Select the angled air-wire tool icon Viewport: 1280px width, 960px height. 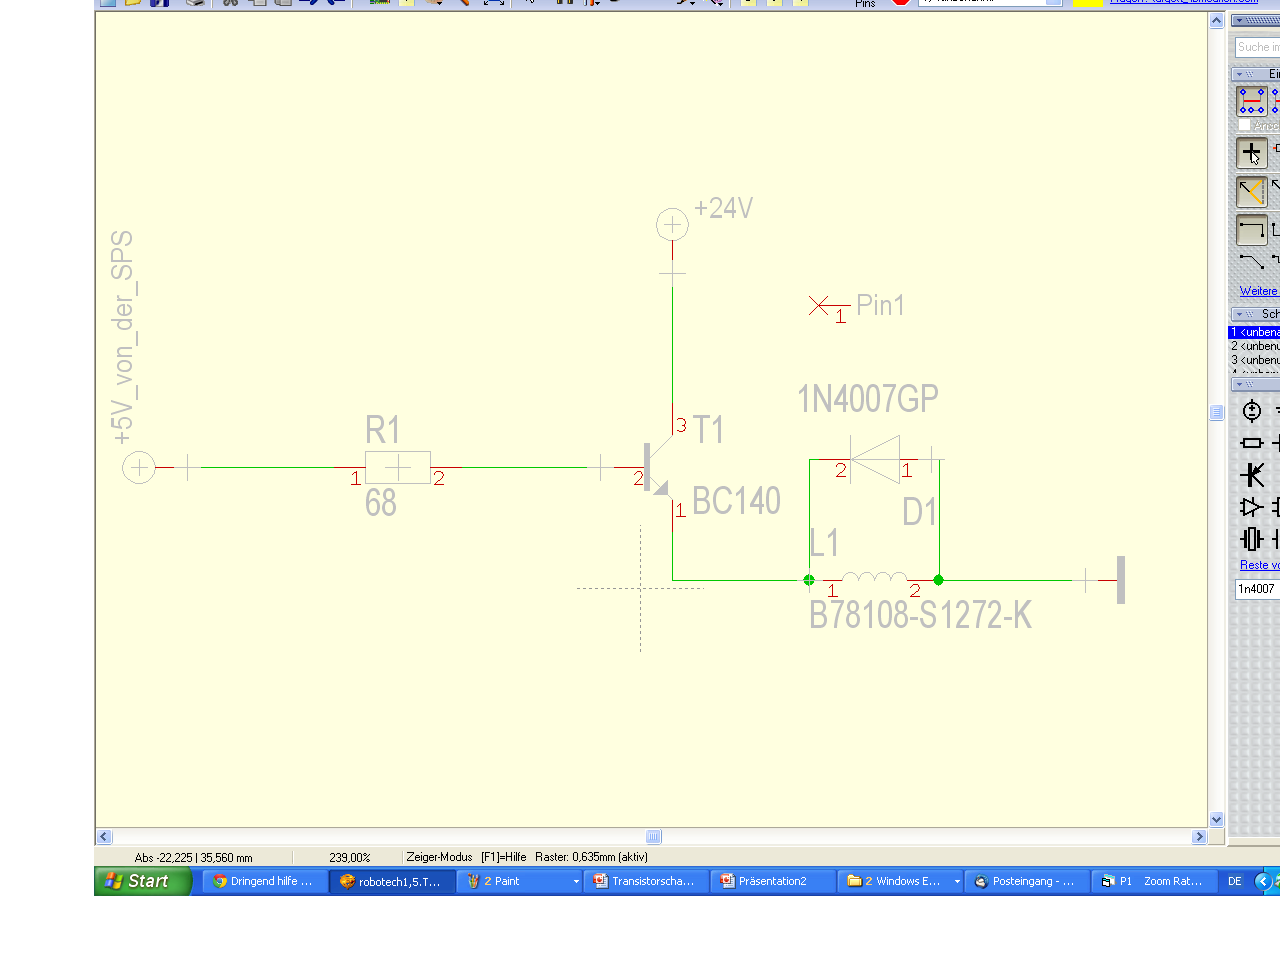point(1252,192)
